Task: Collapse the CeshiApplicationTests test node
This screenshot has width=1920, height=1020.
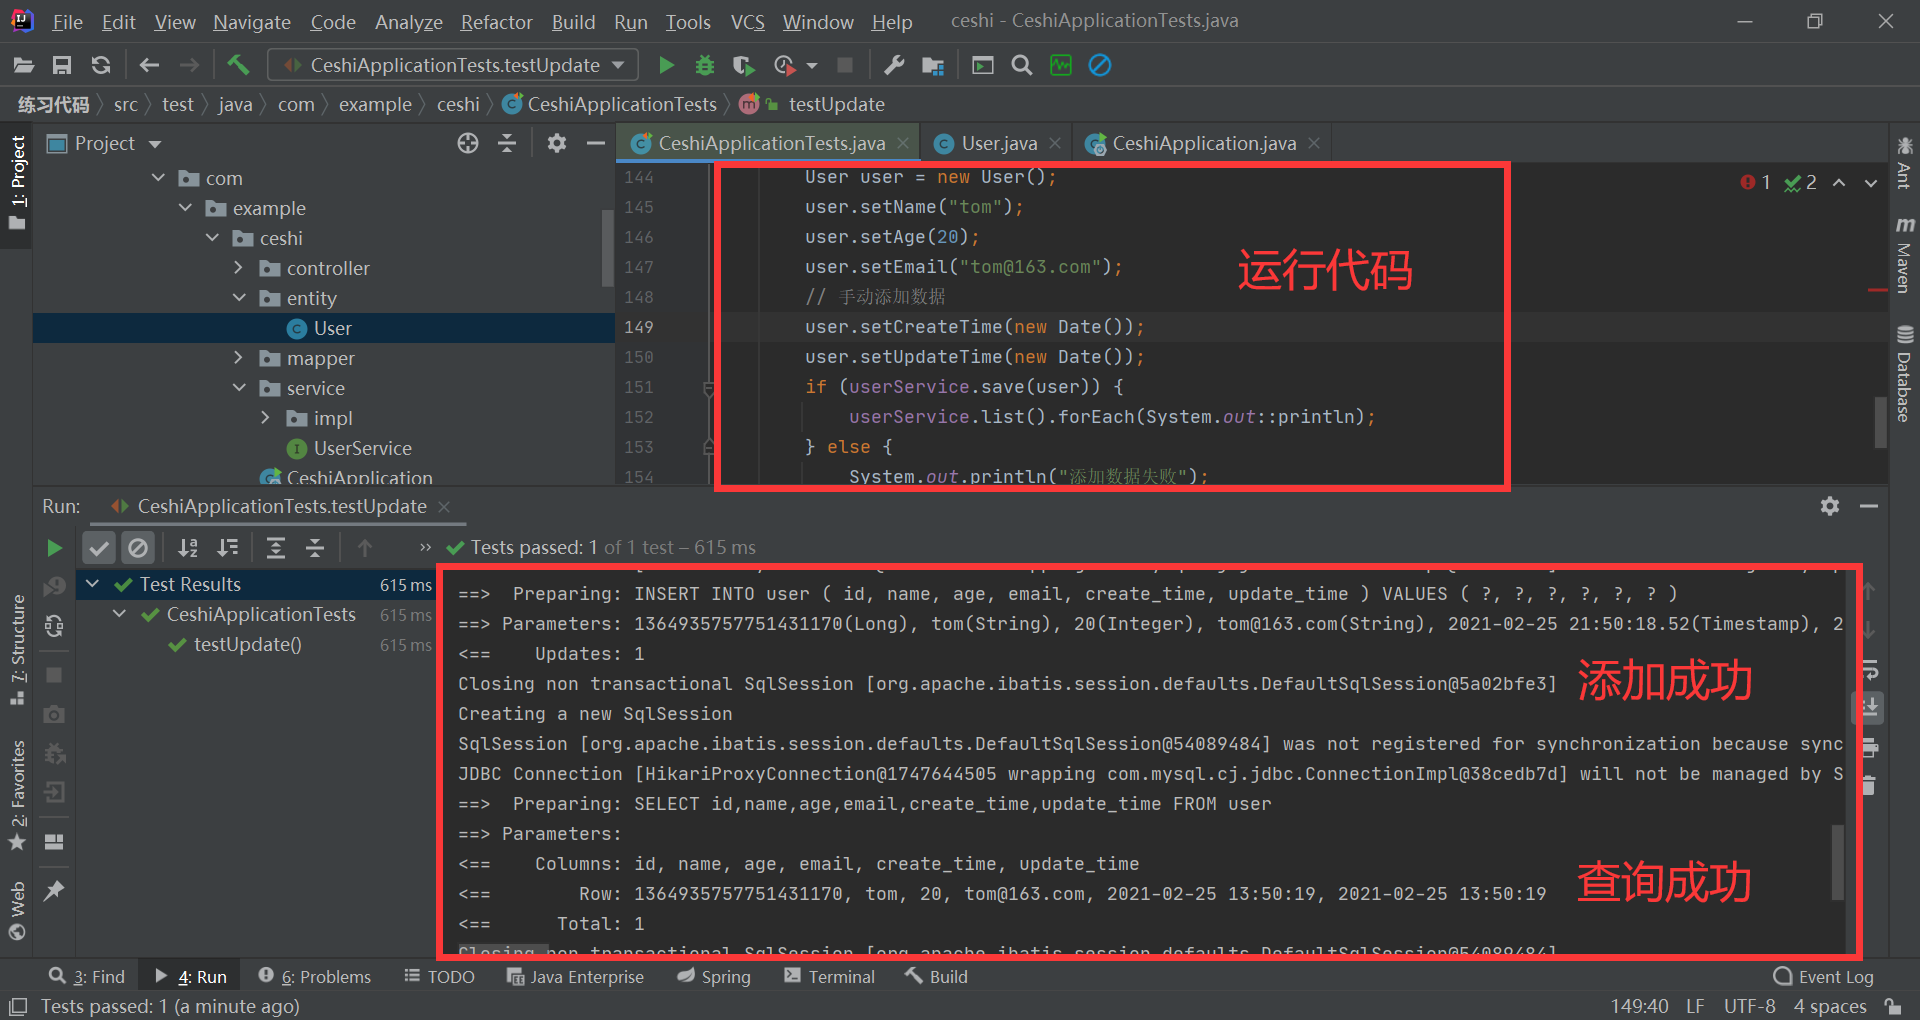Action: click(x=119, y=614)
